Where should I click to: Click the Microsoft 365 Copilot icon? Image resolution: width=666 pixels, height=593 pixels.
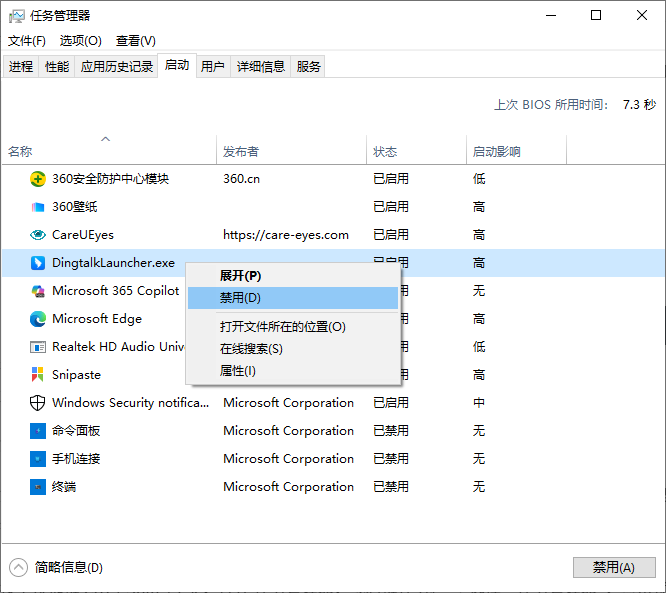38,291
